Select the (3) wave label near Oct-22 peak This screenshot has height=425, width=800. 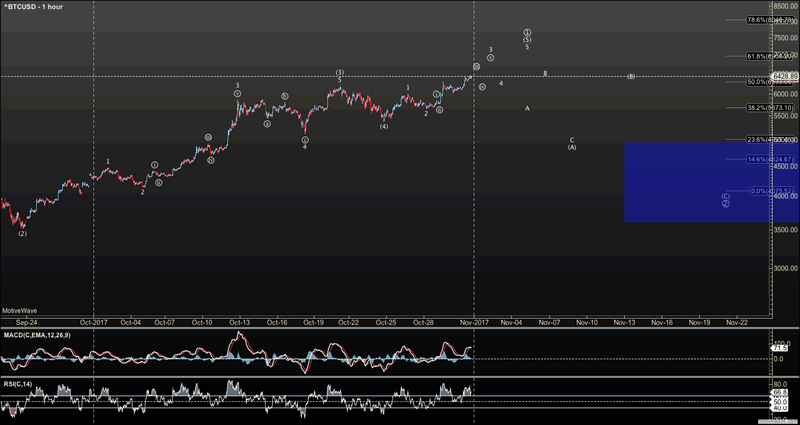click(x=340, y=72)
